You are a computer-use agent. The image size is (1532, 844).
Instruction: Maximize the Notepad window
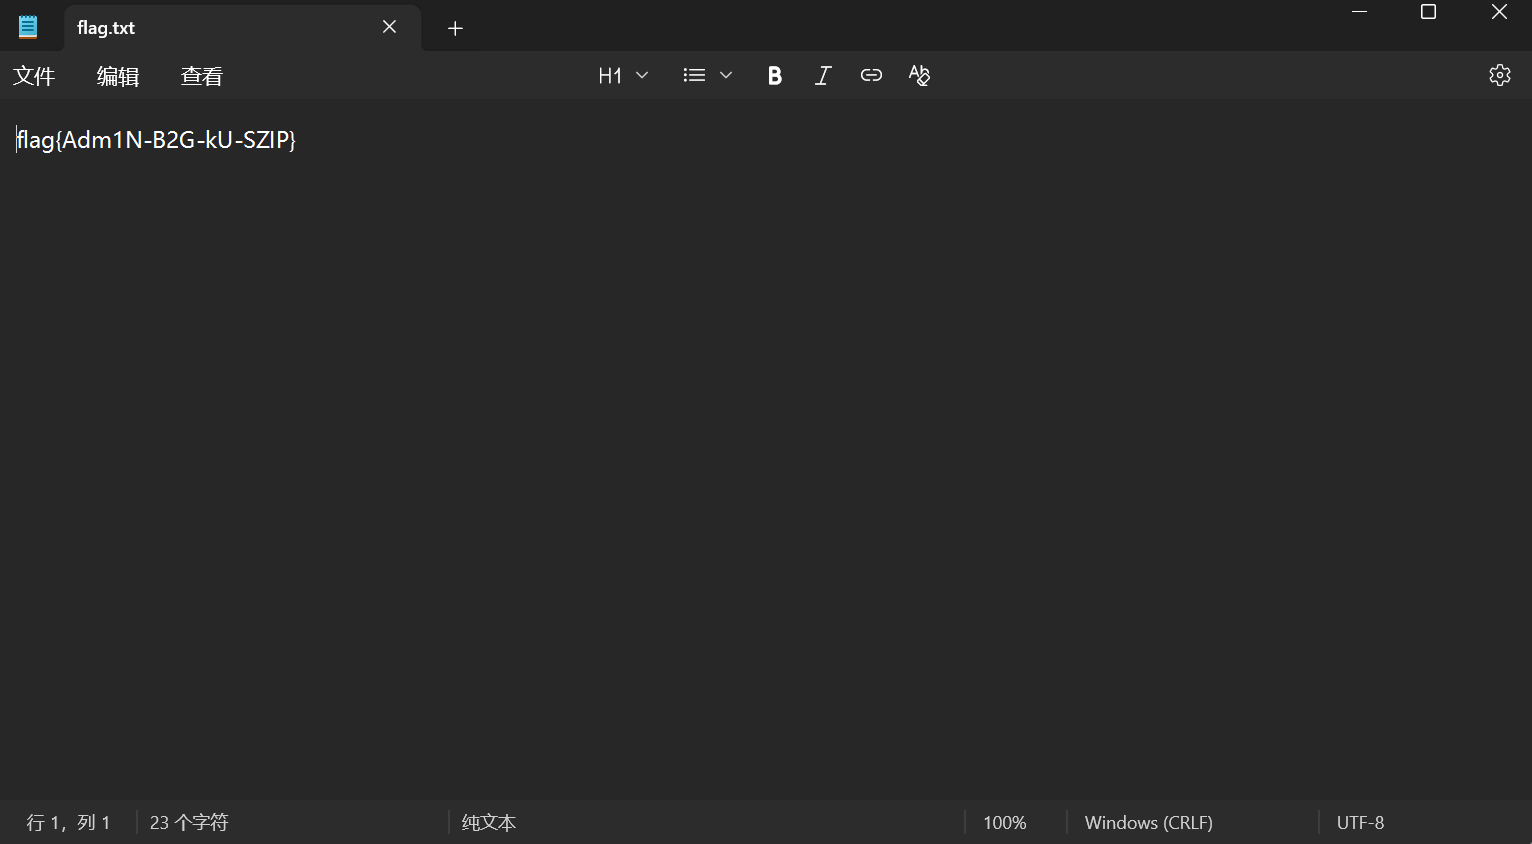pos(1429,12)
